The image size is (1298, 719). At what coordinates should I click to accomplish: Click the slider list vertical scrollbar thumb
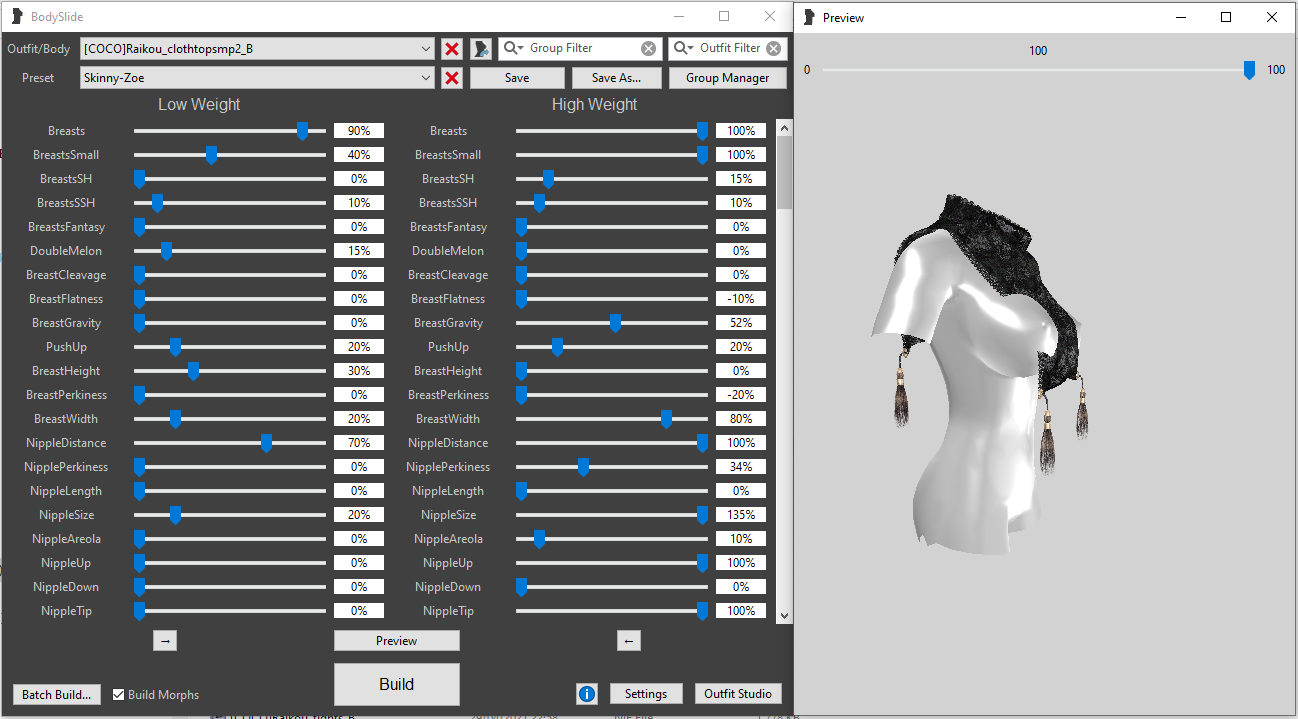(784, 172)
